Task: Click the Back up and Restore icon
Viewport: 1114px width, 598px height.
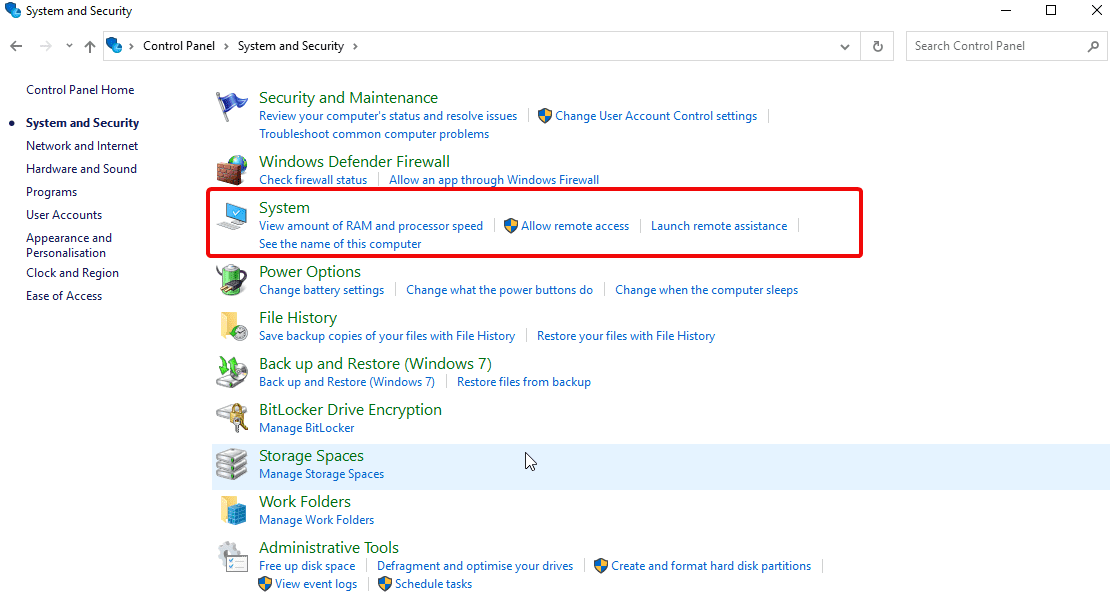Action: [x=231, y=371]
